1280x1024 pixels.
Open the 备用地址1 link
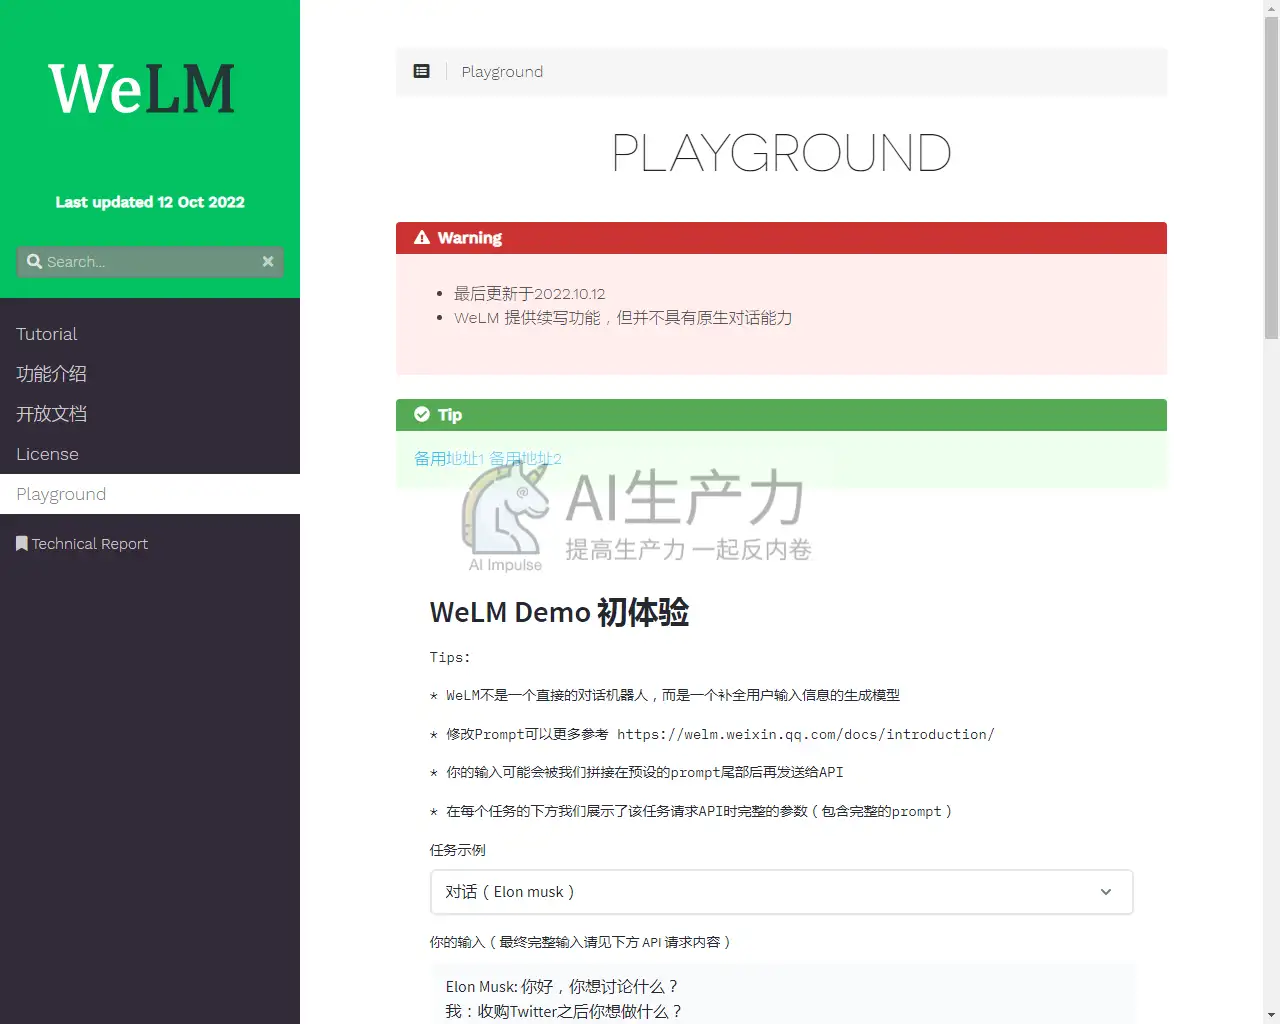pyautogui.click(x=449, y=458)
